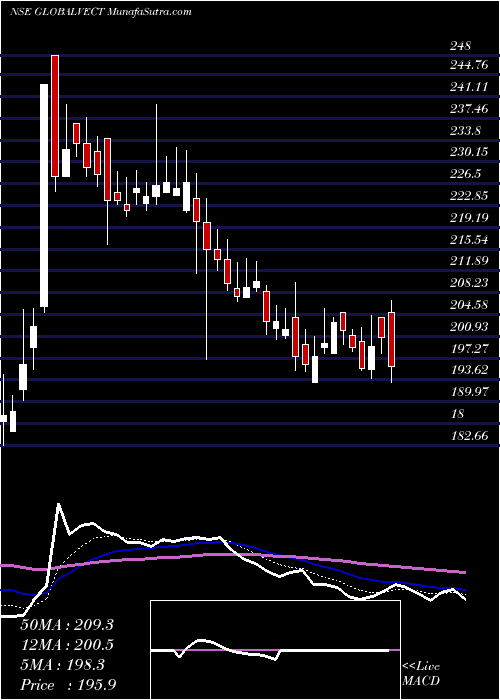
Task: Click the NSE GLOBALVECT MunafaSutra.com title
Action: (x=100, y=11)
